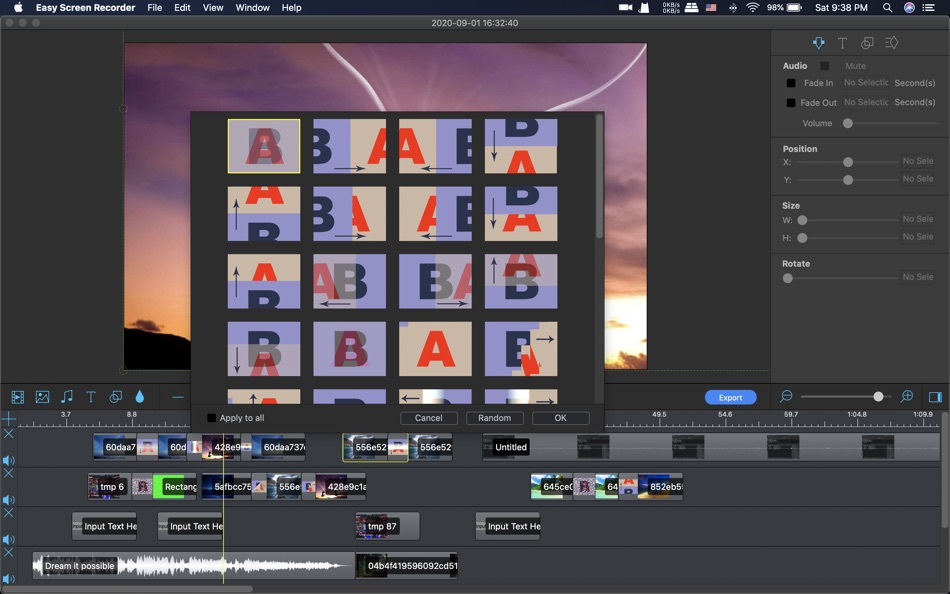Open the transitions icon in toolbar

click(x=115, y=397)
